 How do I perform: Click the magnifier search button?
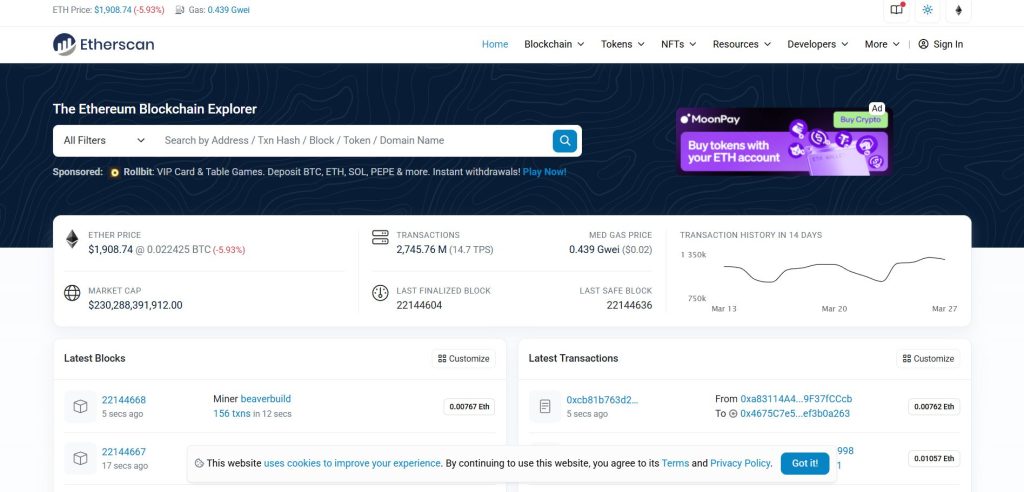point(565,140)
